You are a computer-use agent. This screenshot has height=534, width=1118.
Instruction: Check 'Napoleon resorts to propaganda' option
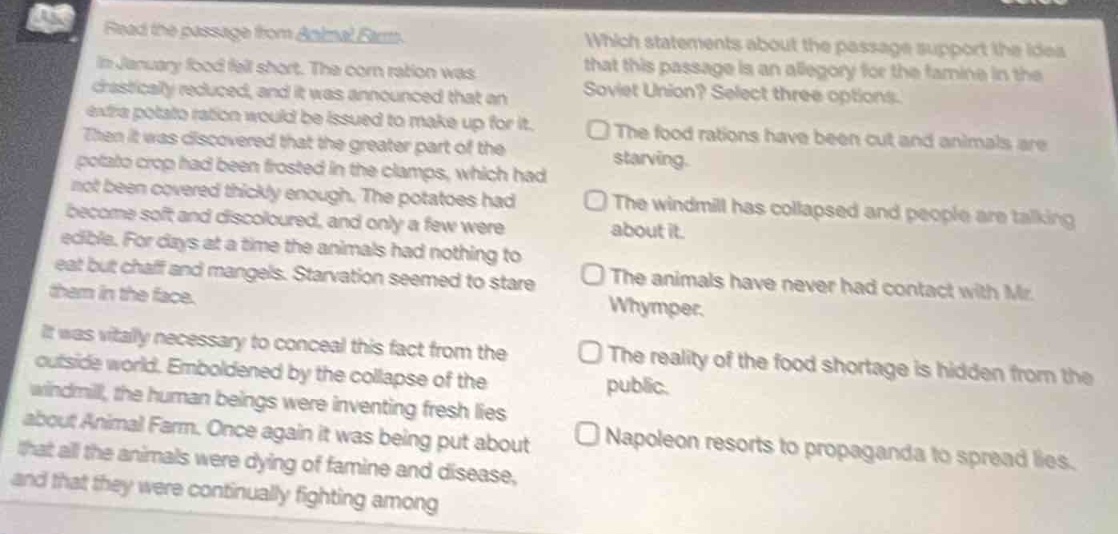pyautogui.click(x=580, y=438)
